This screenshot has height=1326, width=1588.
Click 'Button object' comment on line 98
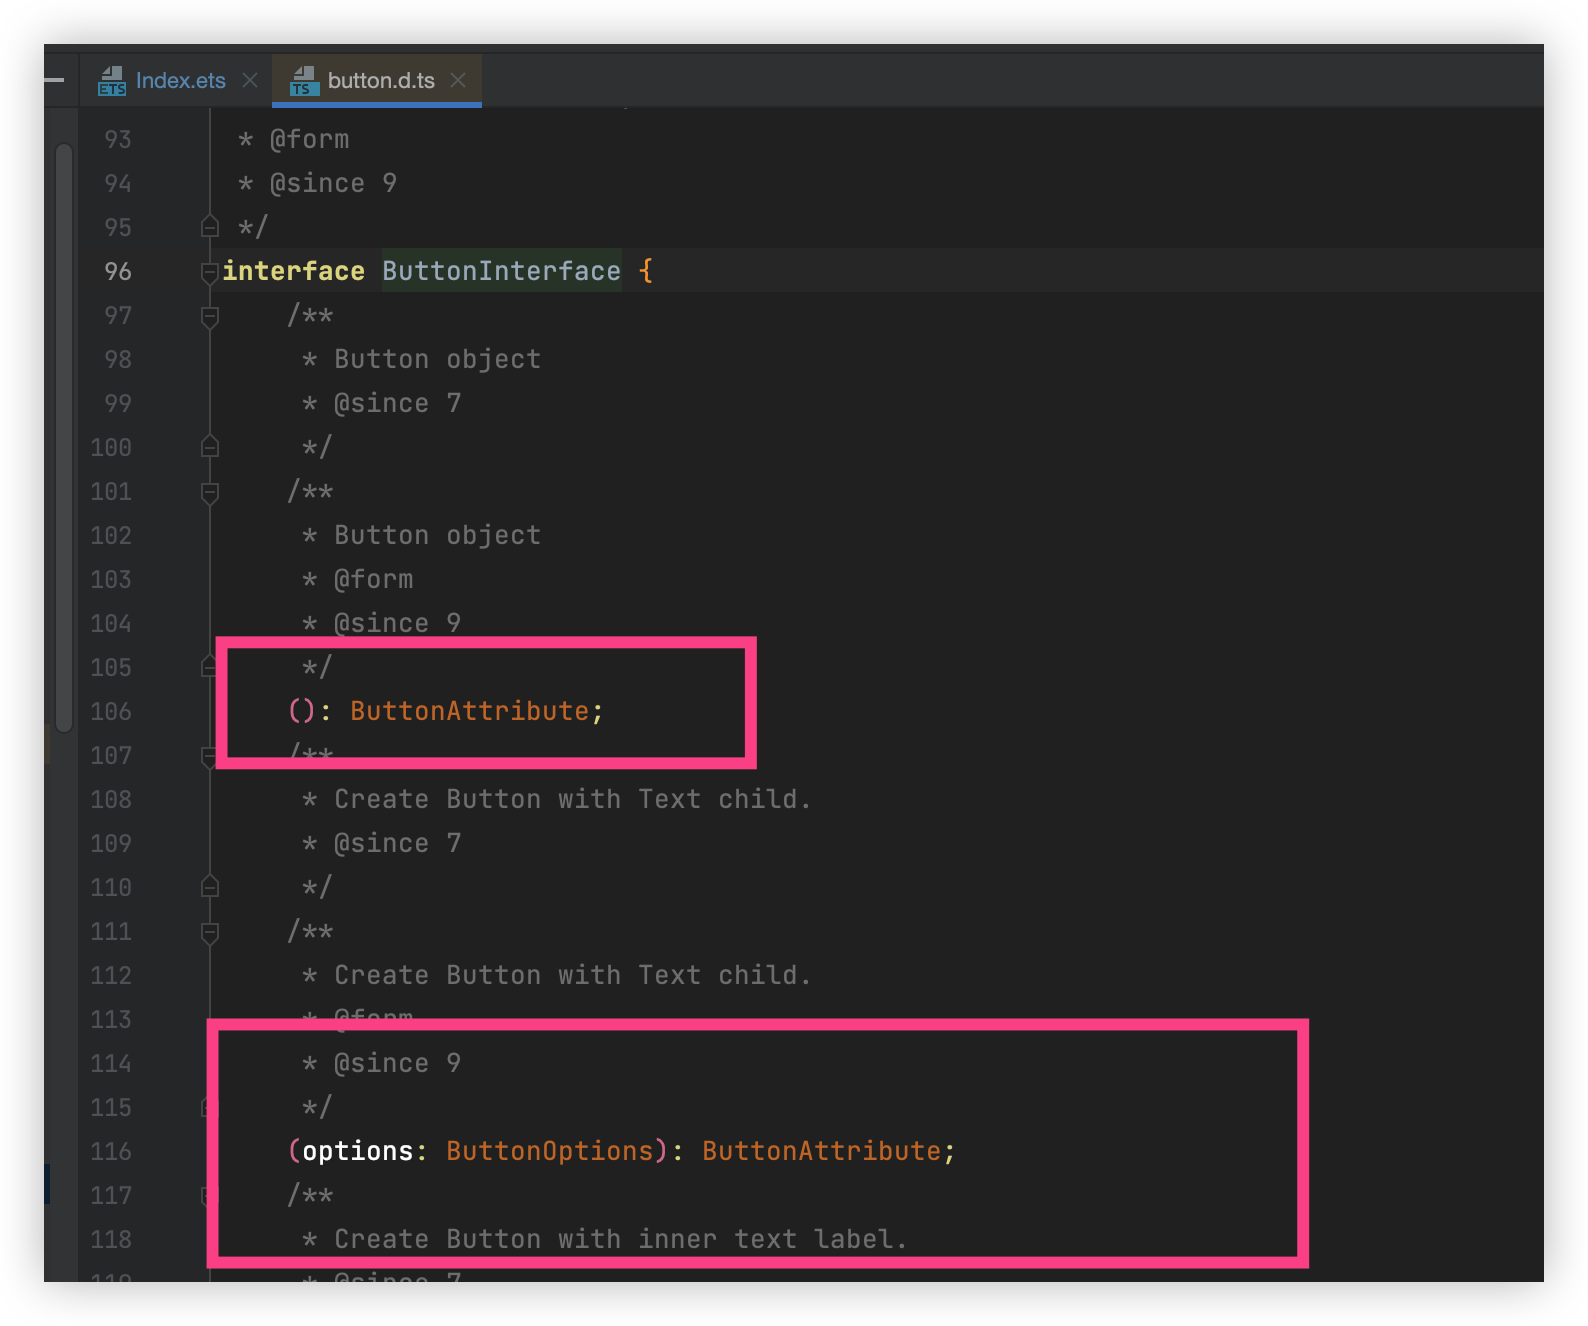click(437, 359)
